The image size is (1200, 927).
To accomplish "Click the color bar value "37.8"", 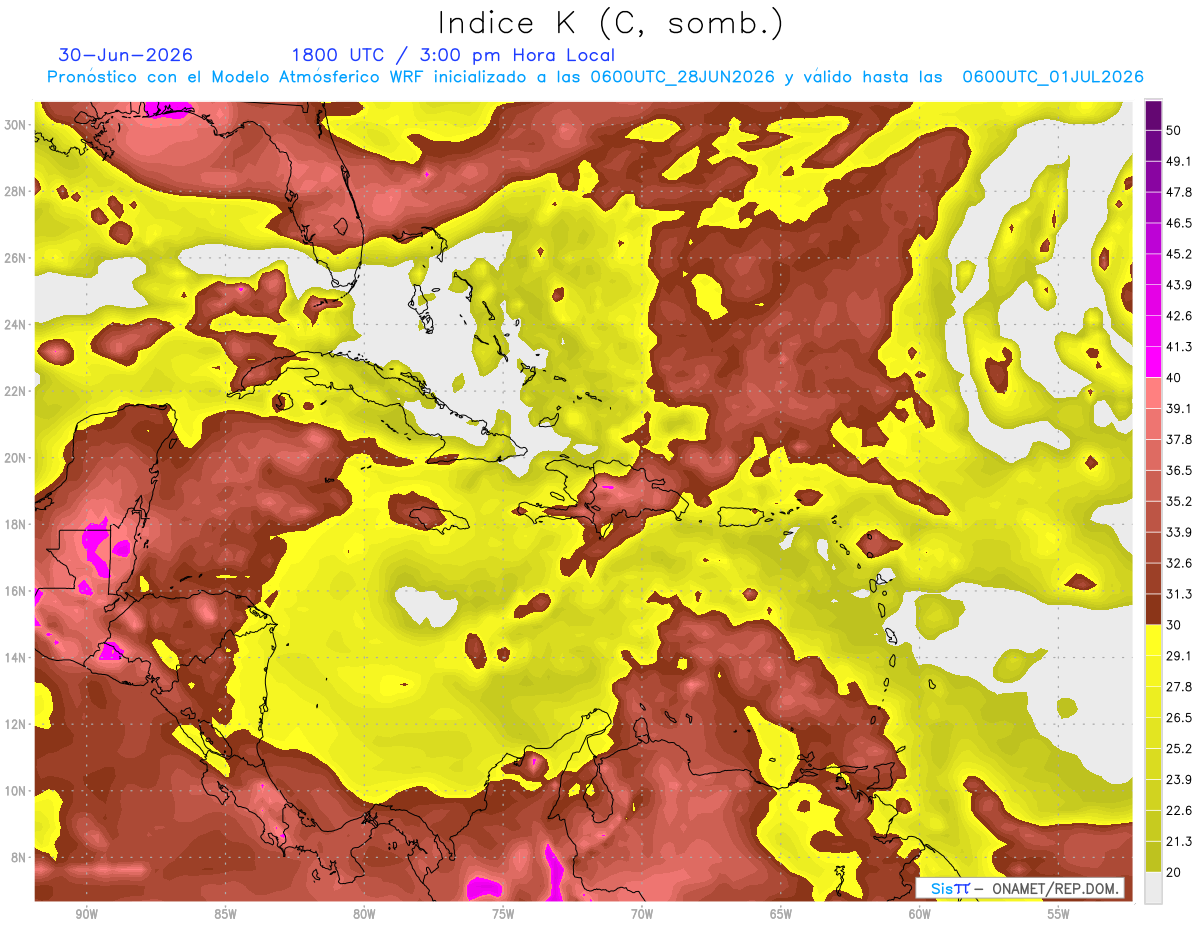I will click(x=1178, y=439).
